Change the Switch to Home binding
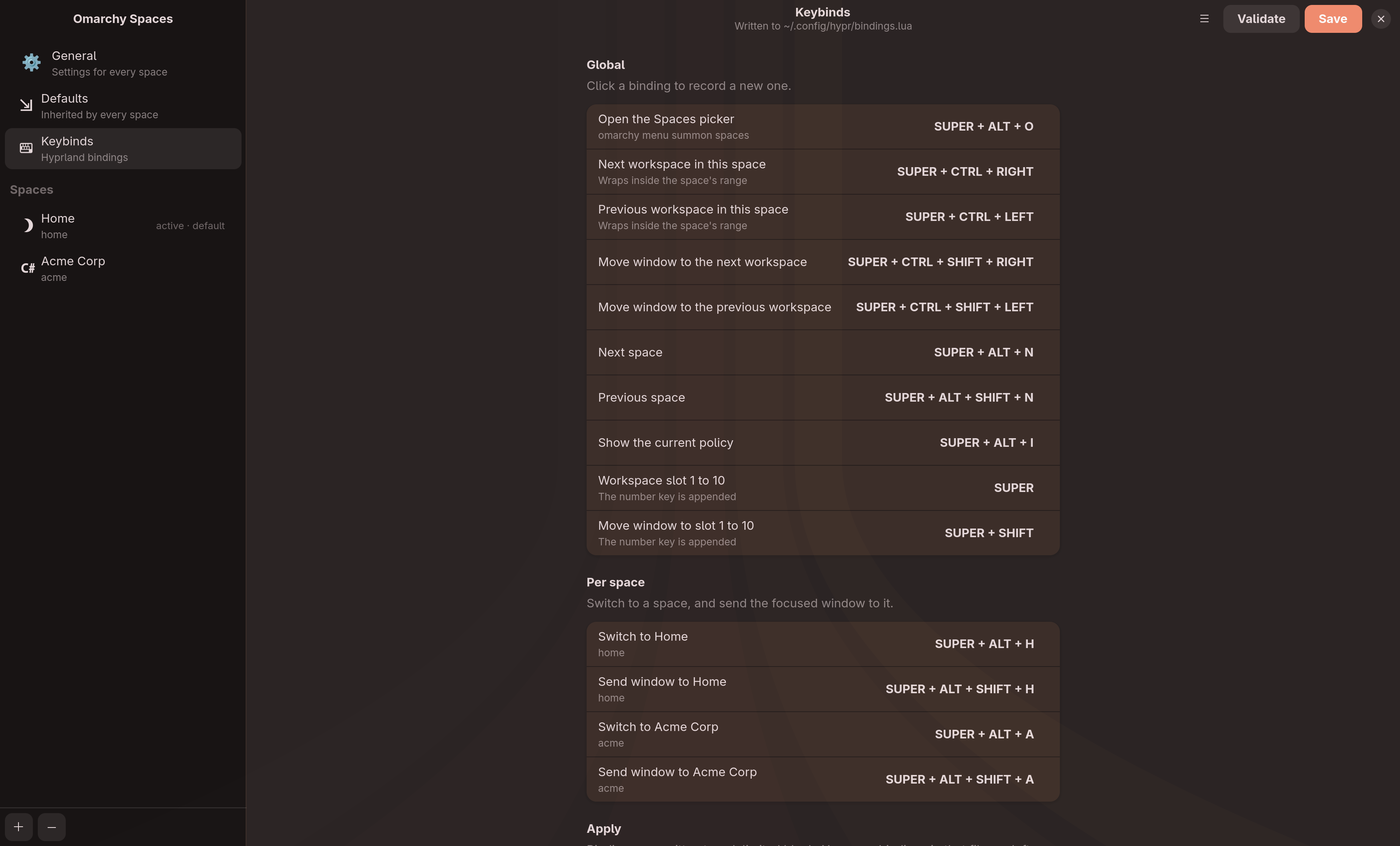 pos(823,644)
